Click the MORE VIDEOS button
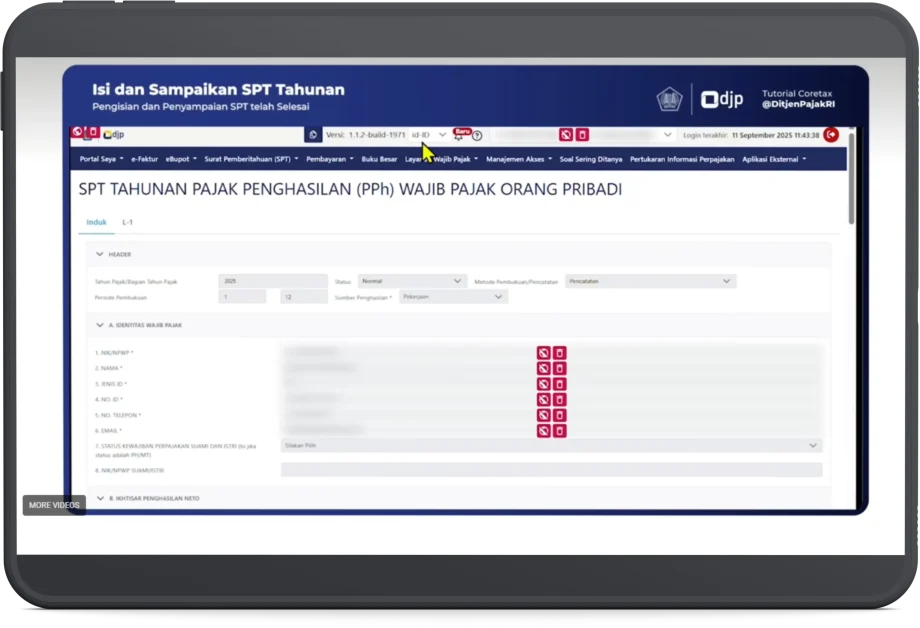This screenshot has height=628, width=920. click(54, 505)
